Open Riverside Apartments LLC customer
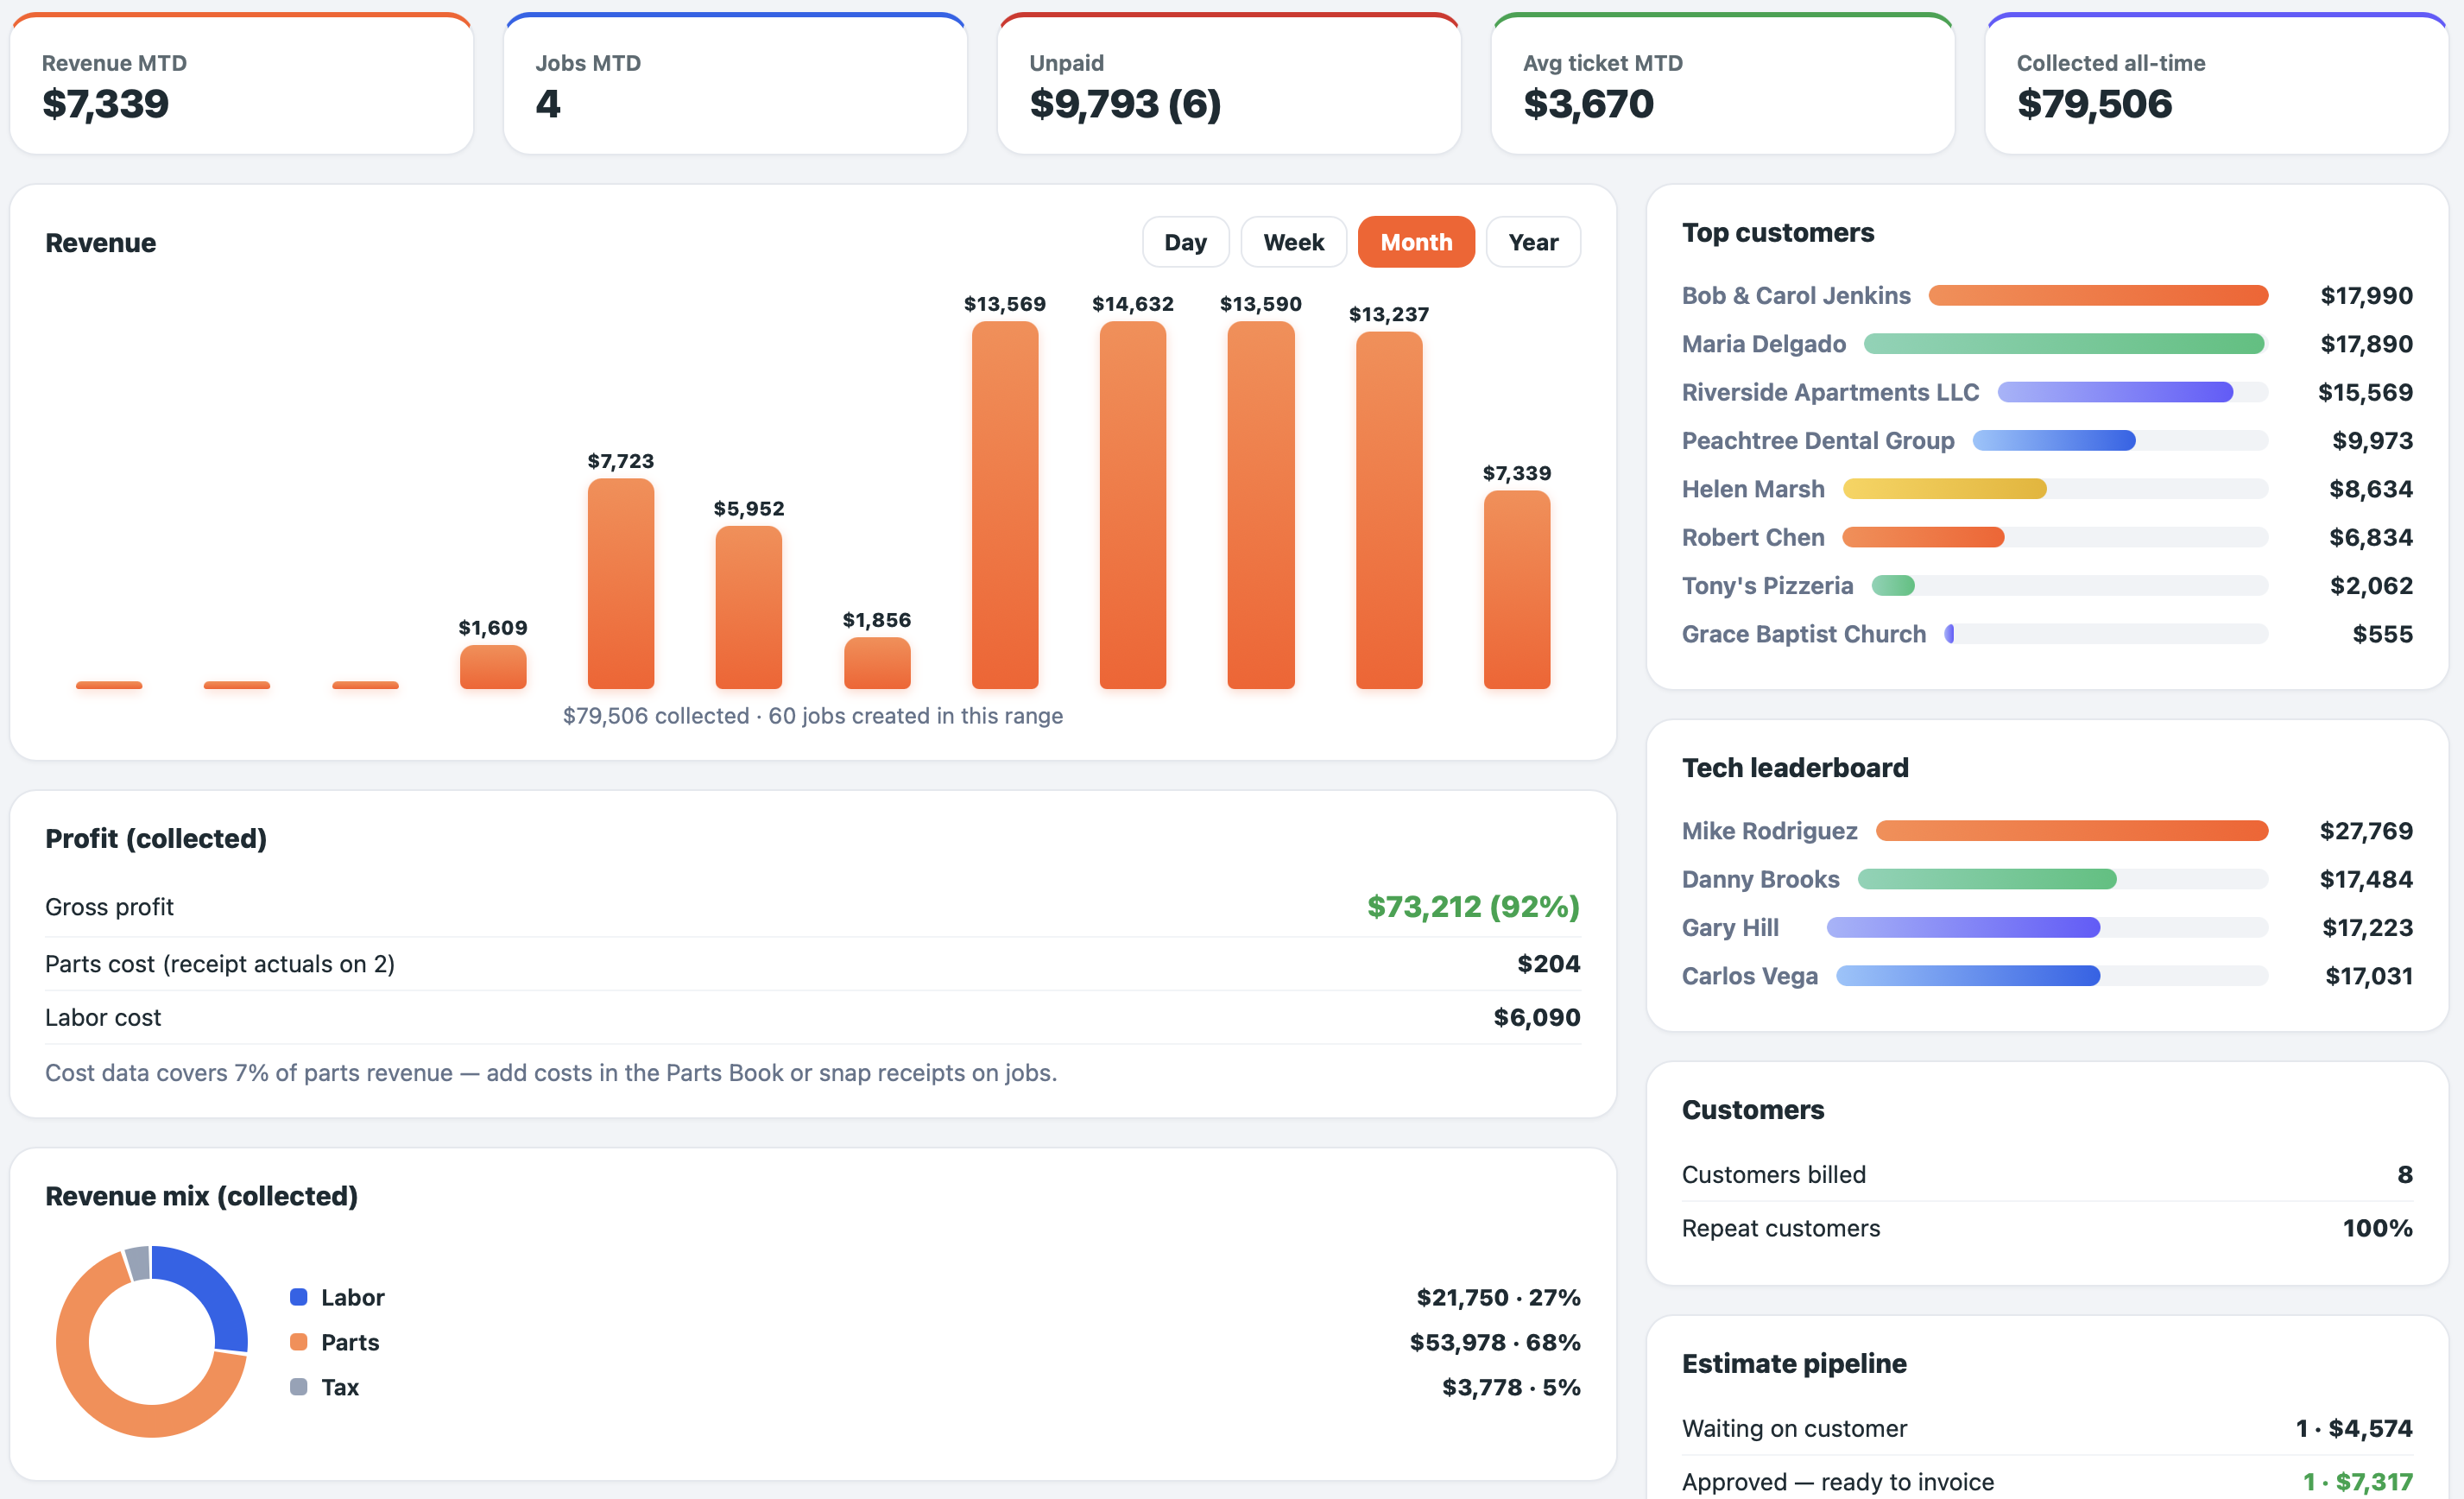This screenshot has width=2464, height=1499. (1829, 392)
